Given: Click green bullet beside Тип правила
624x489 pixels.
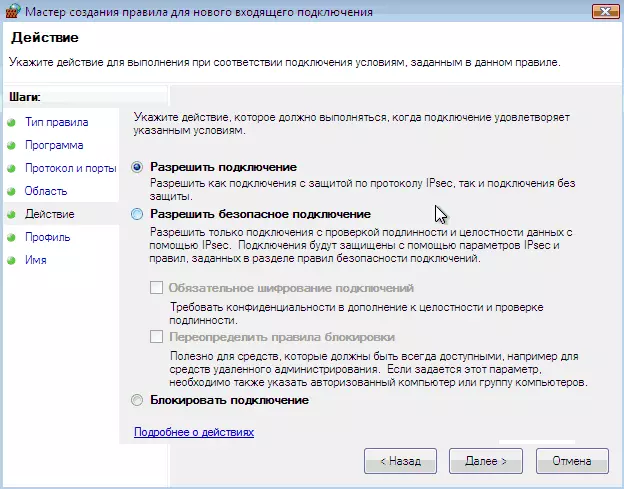Looking at the screenshot, I should coord(11,122).
